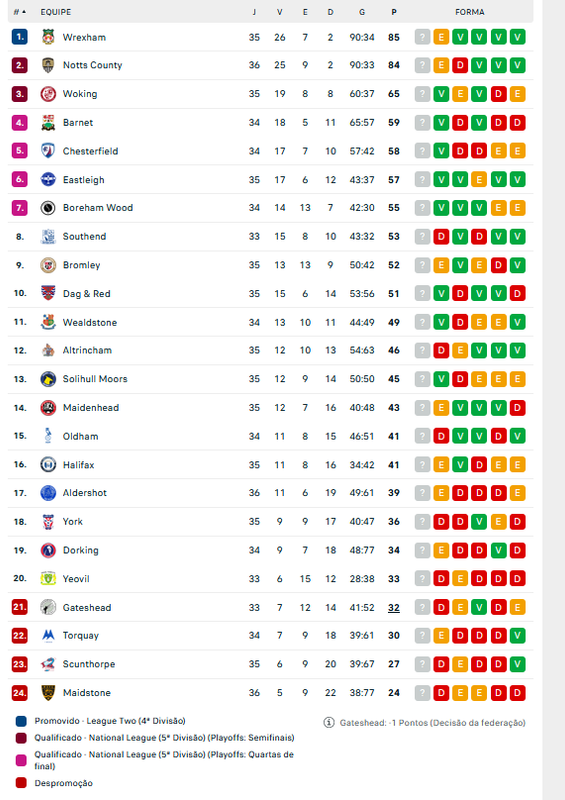Sort standings by the P points header

pyautogui.click(x=394, y=12)
